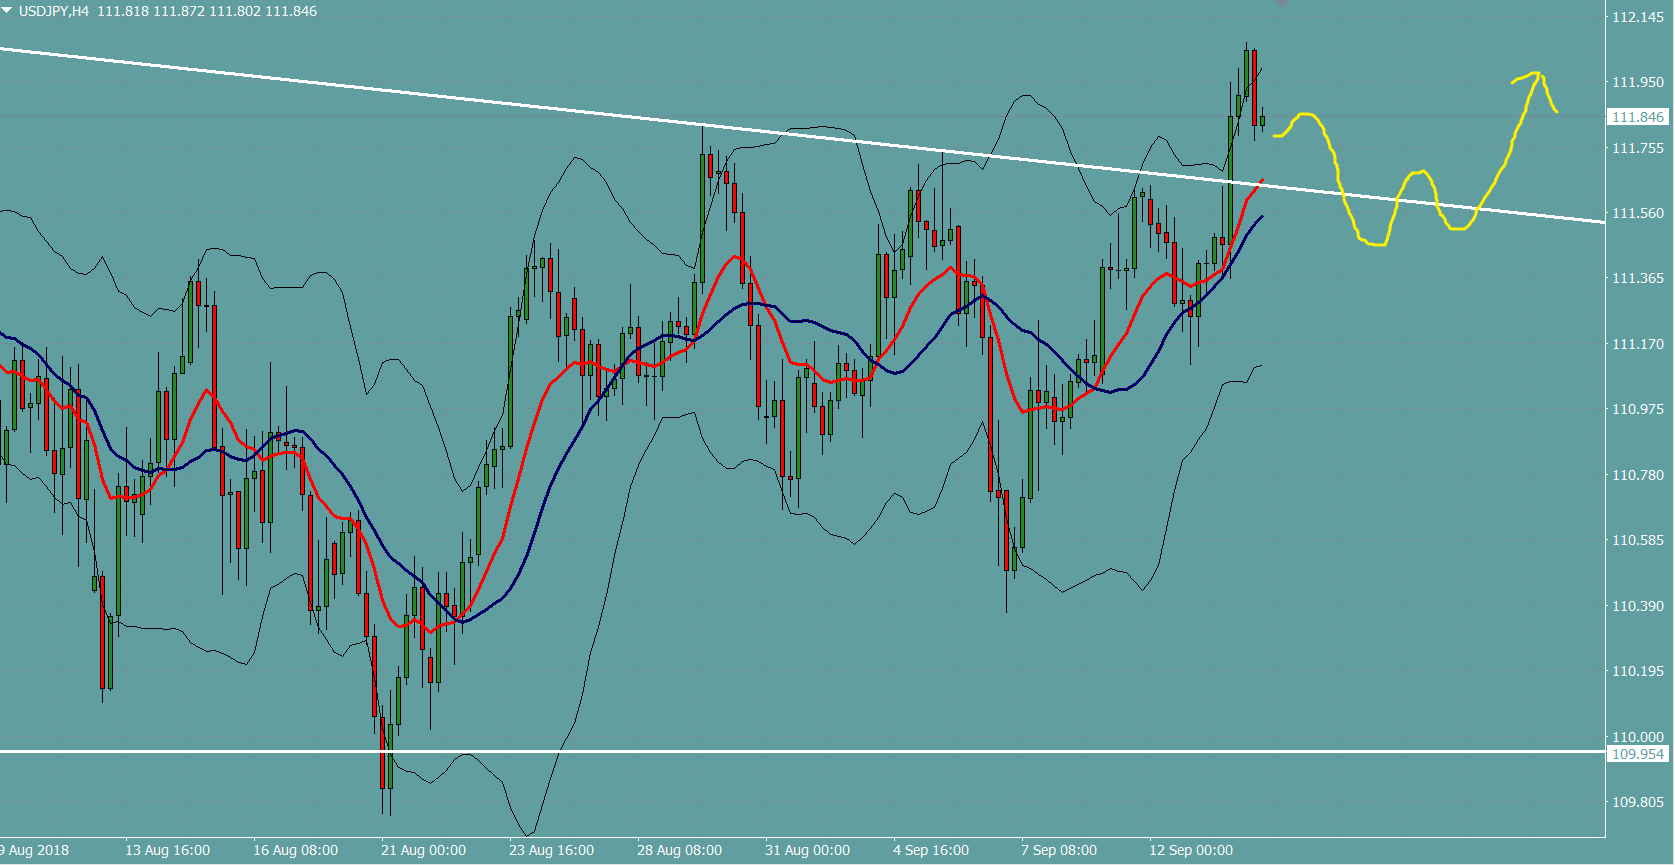This screenshot has height=865, width=1675.
Task: Click the 109.954 horizontal line price tag
Action: 1637,754
